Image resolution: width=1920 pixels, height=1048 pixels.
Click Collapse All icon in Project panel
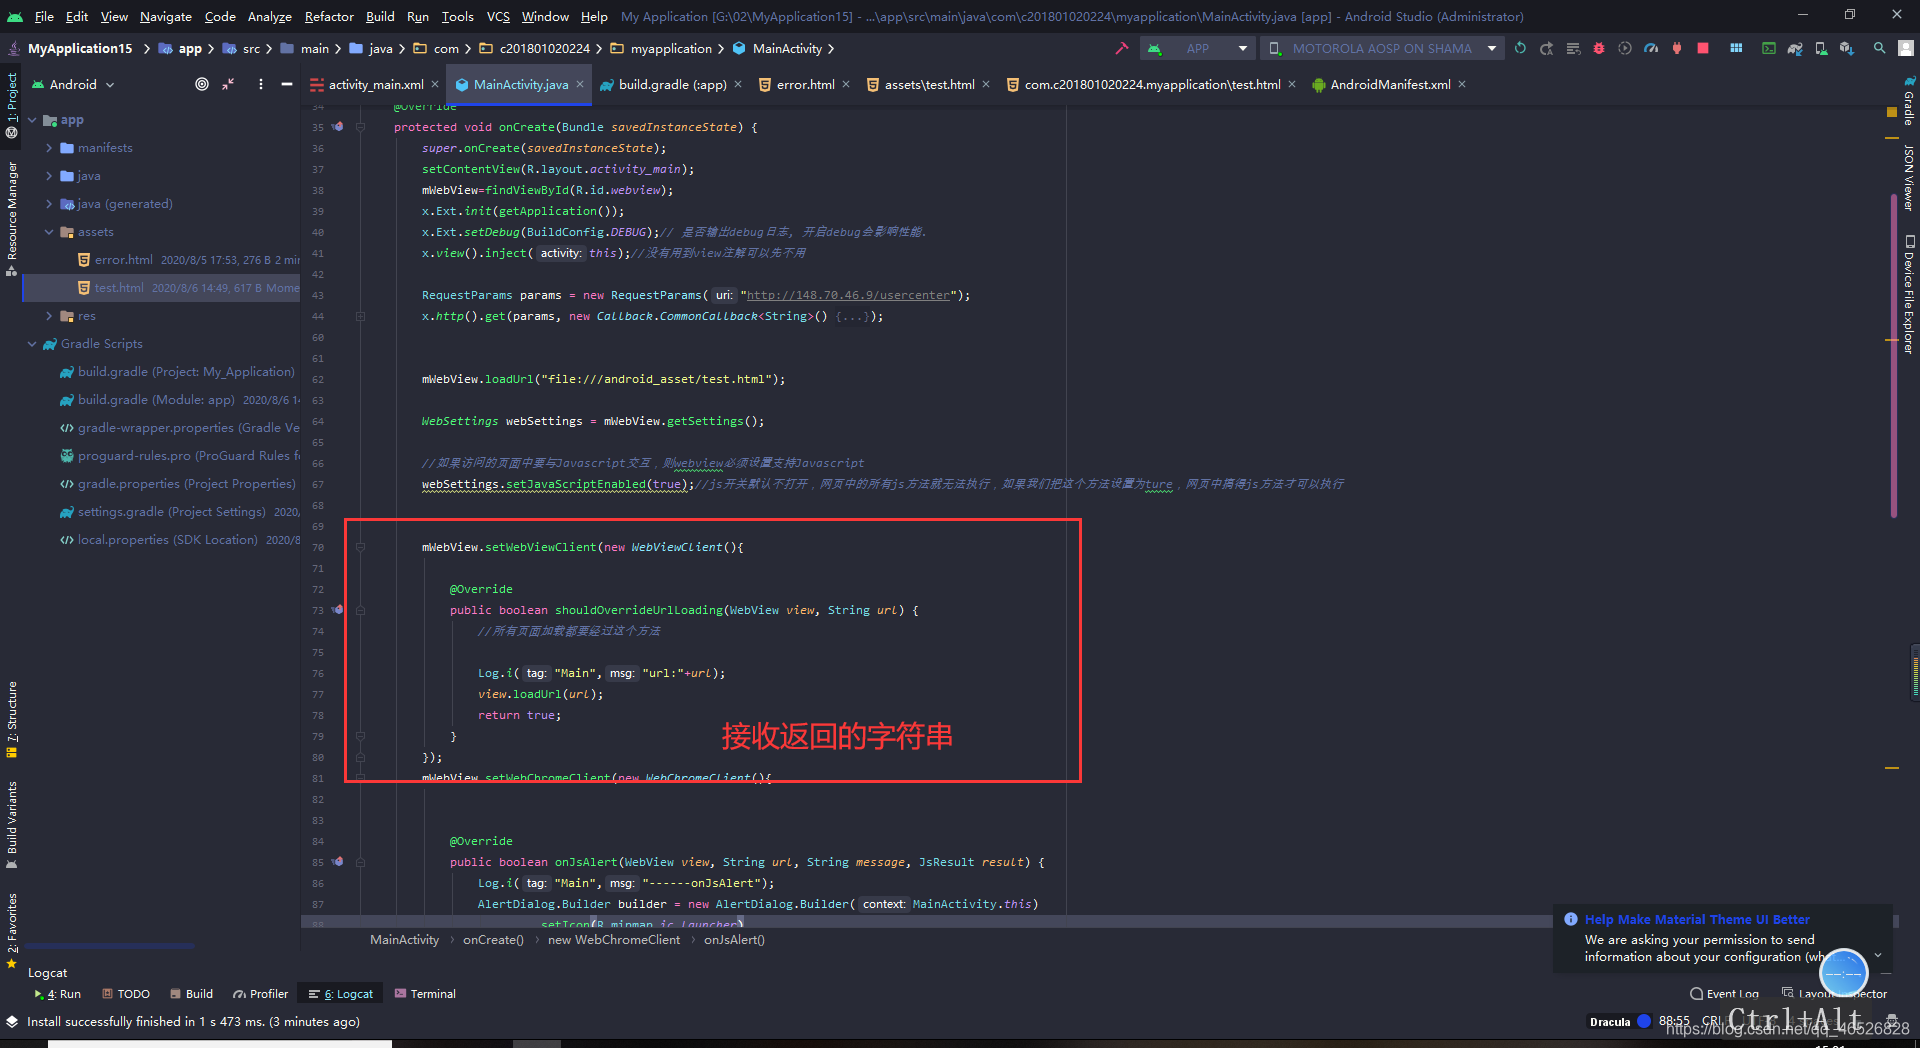pos(228,84)
